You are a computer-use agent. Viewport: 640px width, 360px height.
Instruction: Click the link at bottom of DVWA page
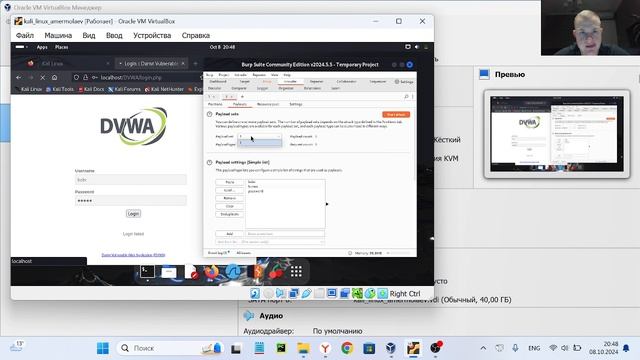[x=133, y=255]
